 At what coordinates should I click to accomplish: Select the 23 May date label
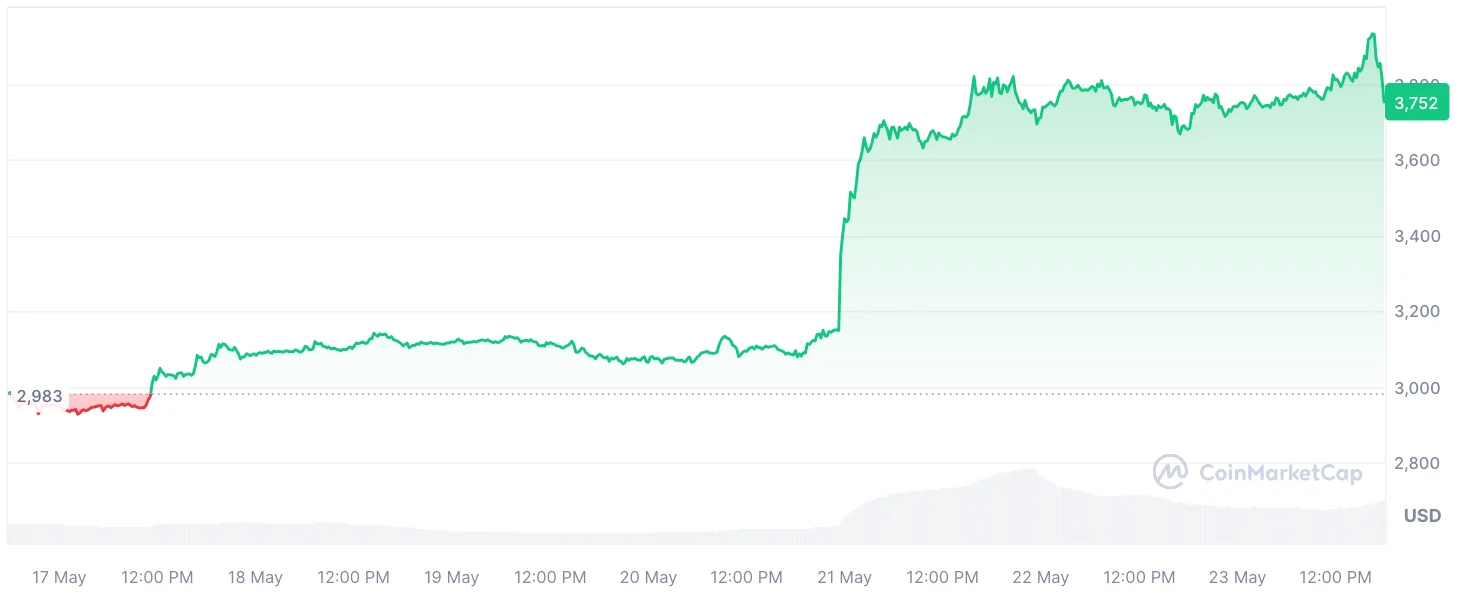coord(1237,578)
